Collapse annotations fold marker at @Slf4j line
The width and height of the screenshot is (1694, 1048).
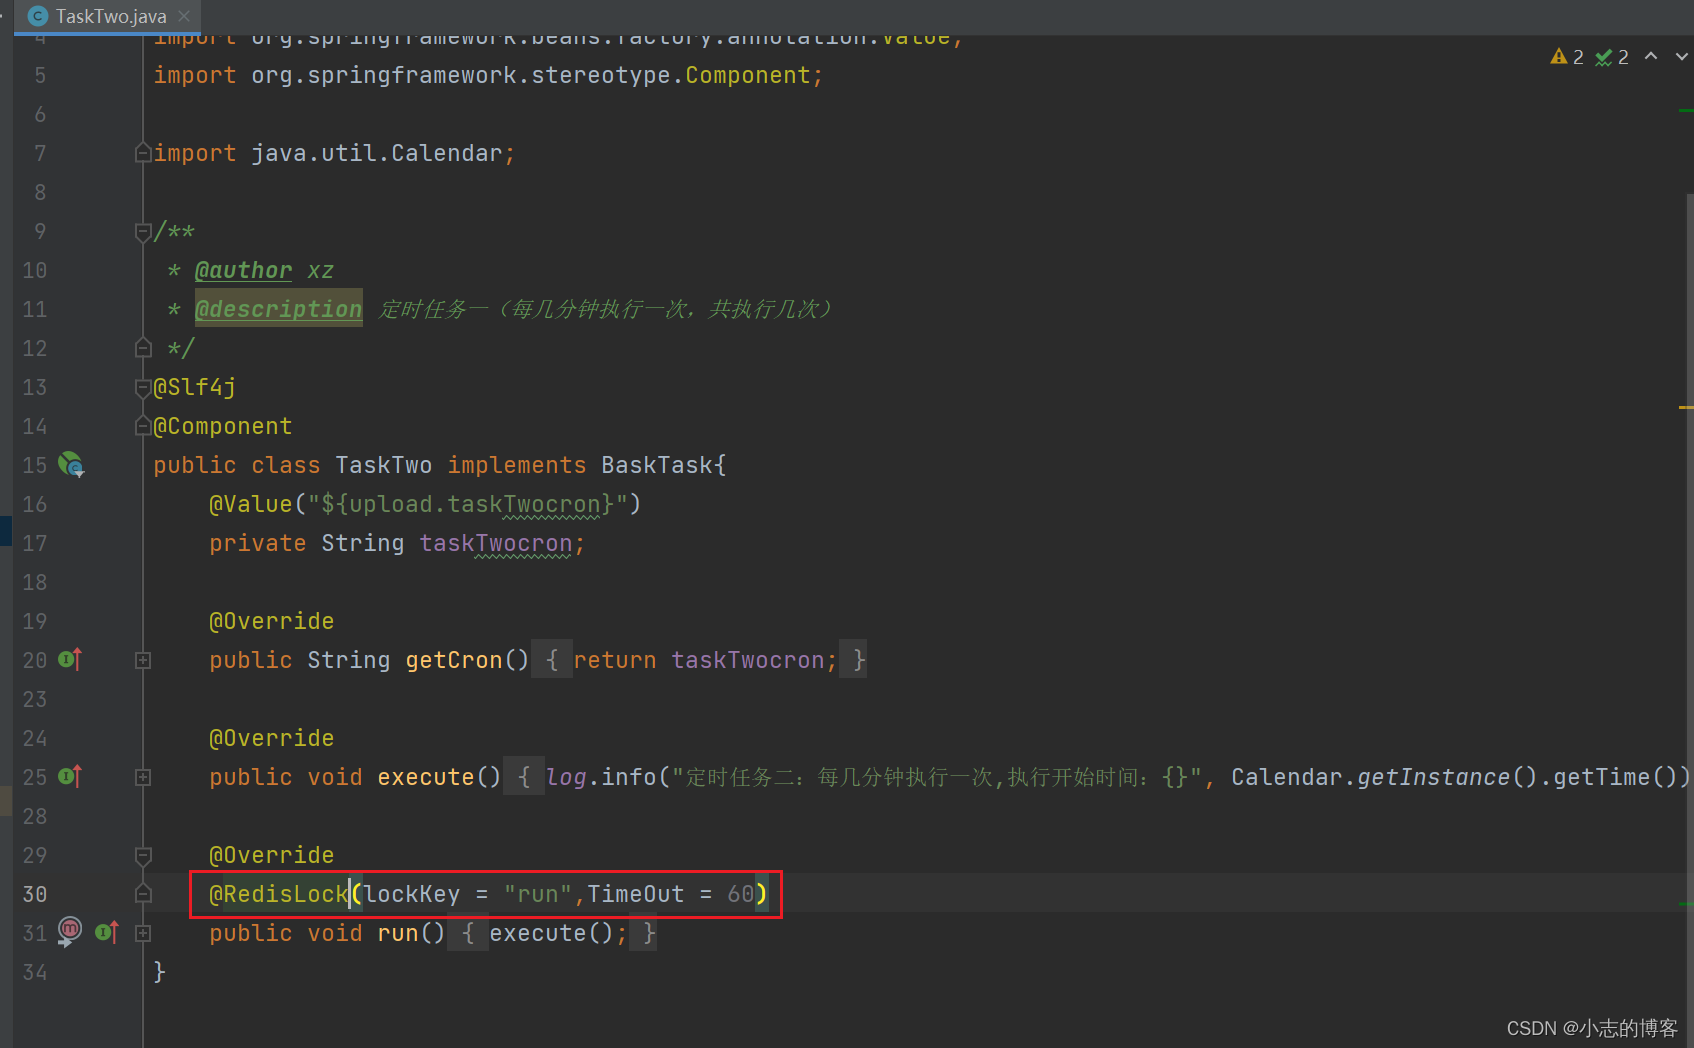click(143, 388)
